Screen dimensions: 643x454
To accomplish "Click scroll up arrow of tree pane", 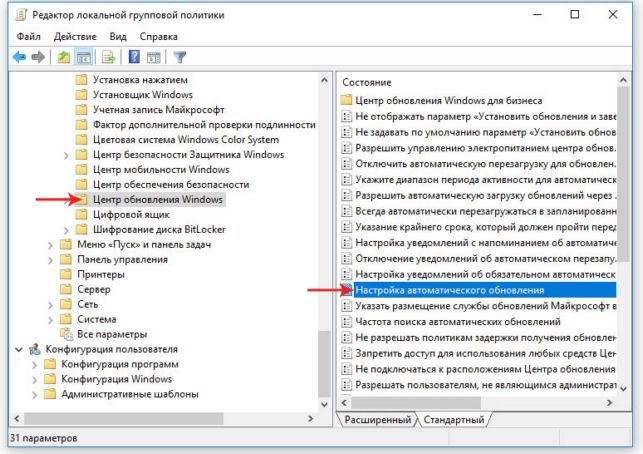I will pos(324,80).
